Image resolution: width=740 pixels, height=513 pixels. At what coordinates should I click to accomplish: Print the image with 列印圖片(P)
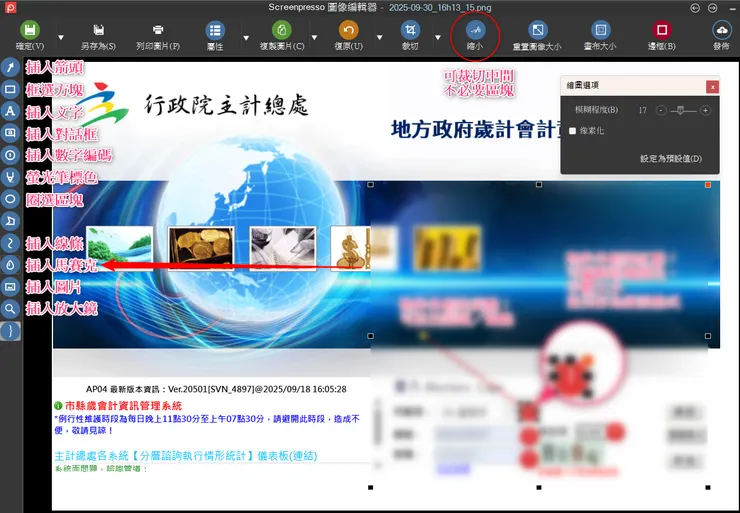(158, 30)
